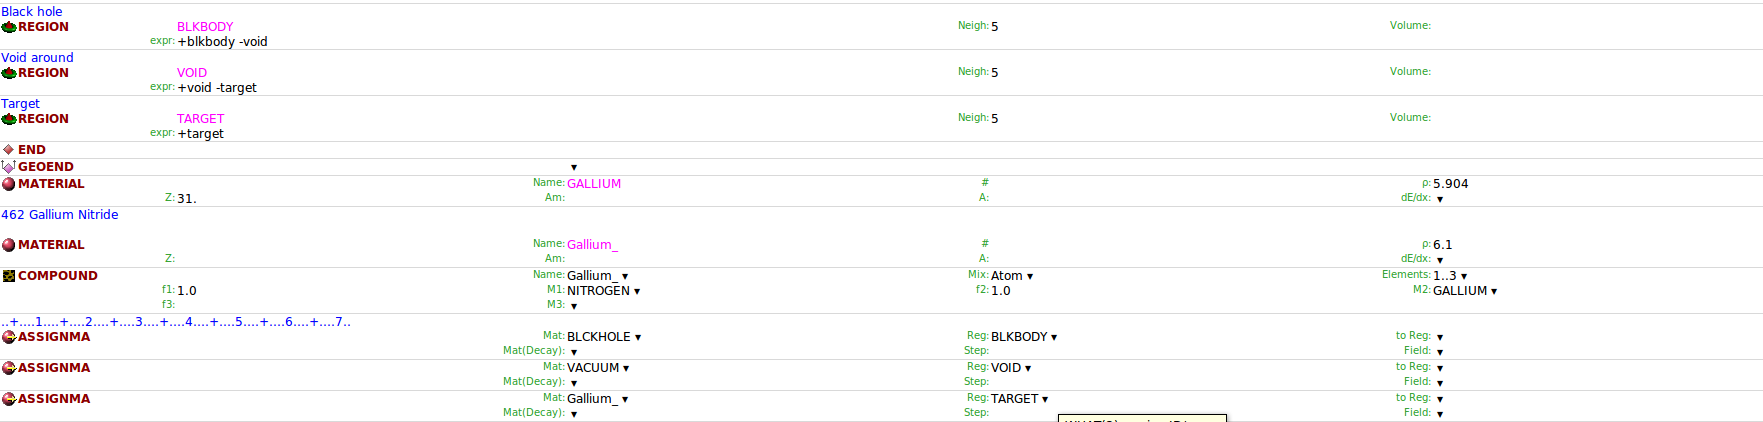
Task: Open the Elements 1..3 dropdown
Action: coord(1450,276)
